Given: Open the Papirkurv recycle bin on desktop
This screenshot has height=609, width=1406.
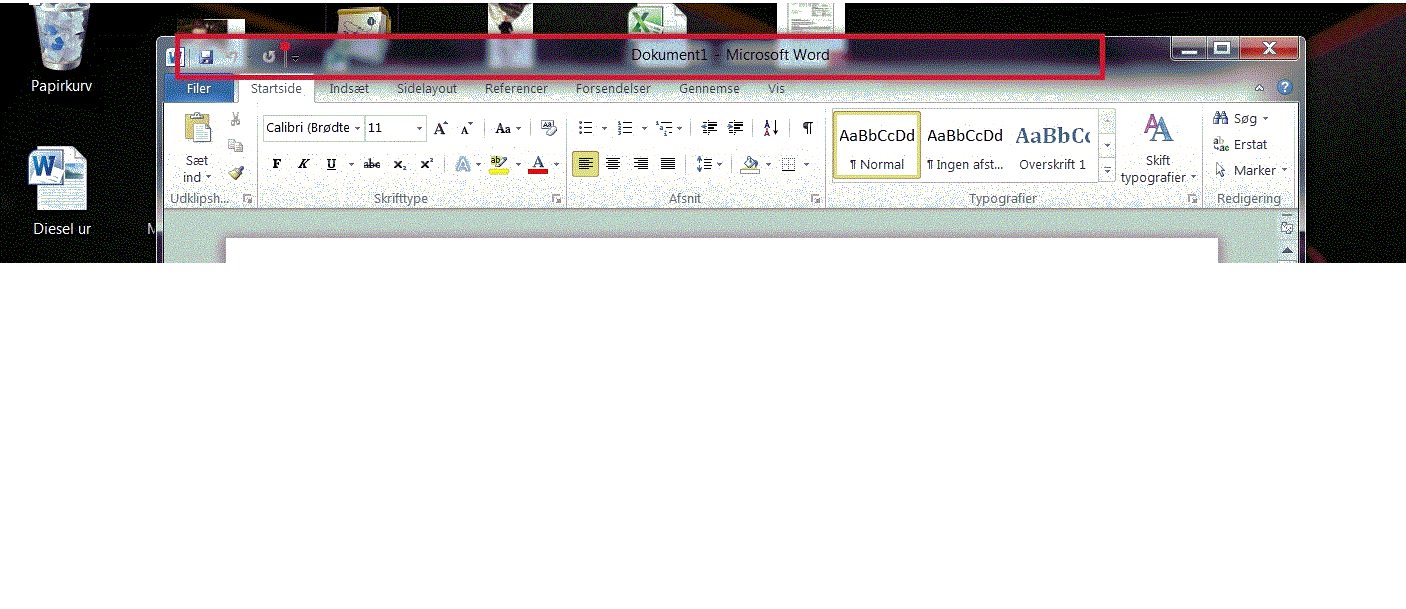Looking at the screenshot, I should click(62, 48).
